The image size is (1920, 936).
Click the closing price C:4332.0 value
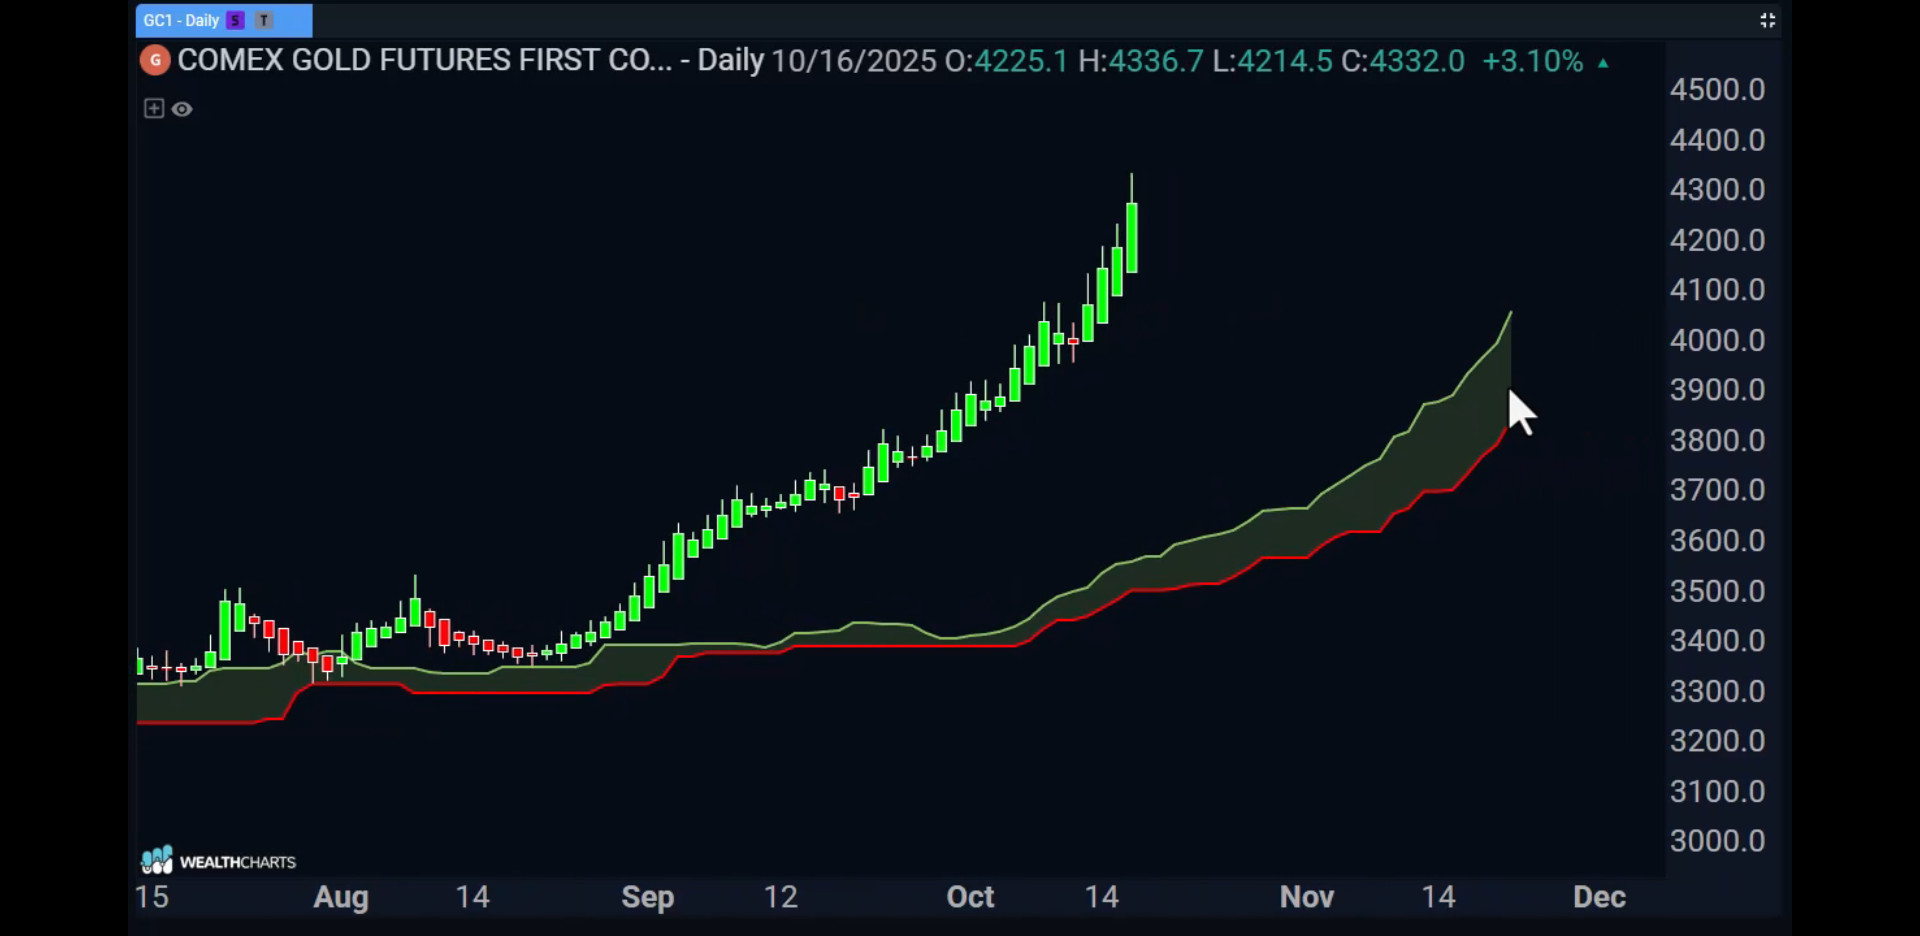(x=1403, y=61)
